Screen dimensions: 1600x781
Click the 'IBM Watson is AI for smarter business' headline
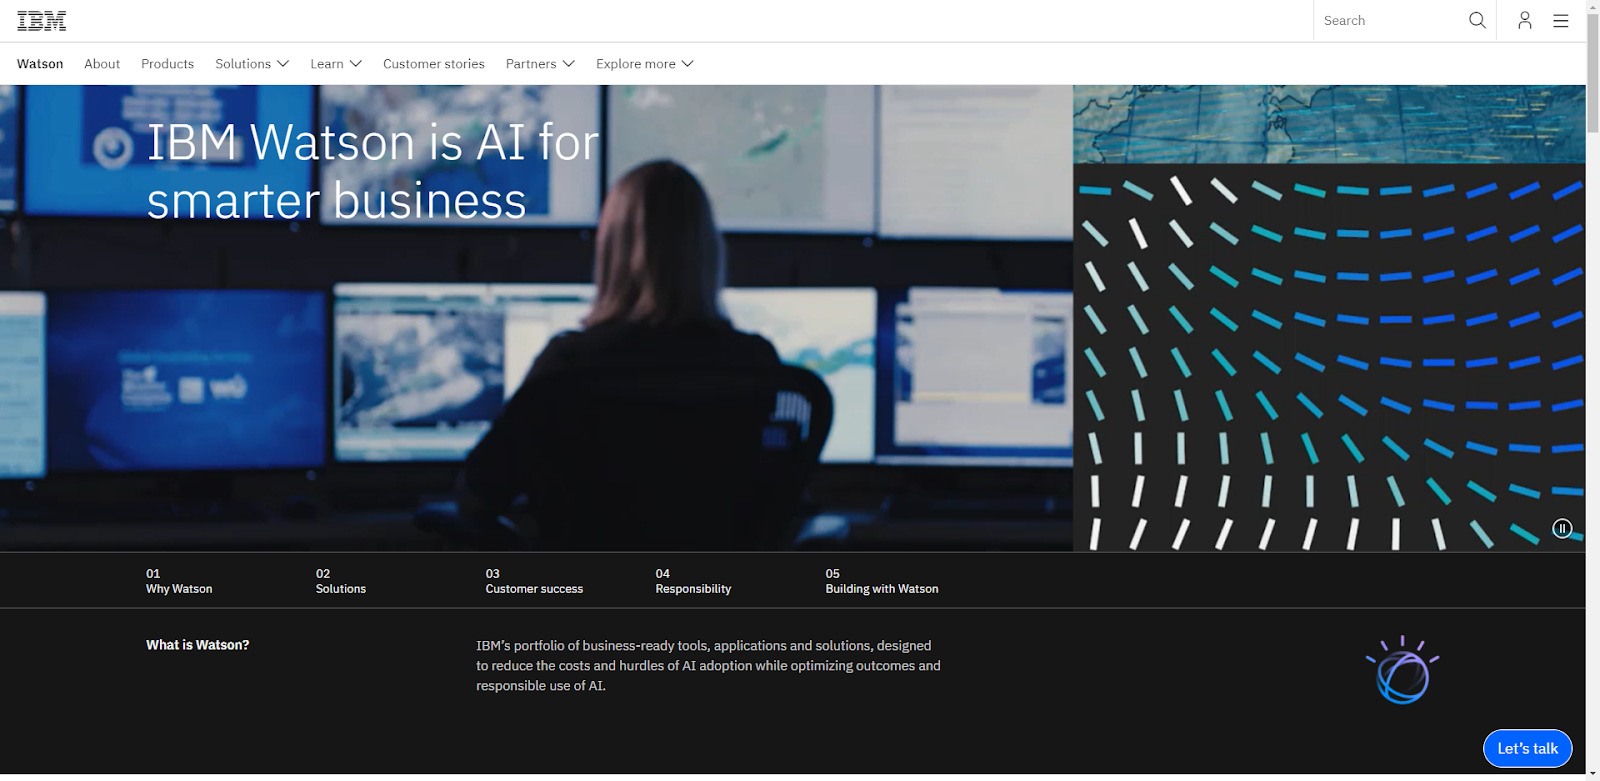click(x=373, y=171)
